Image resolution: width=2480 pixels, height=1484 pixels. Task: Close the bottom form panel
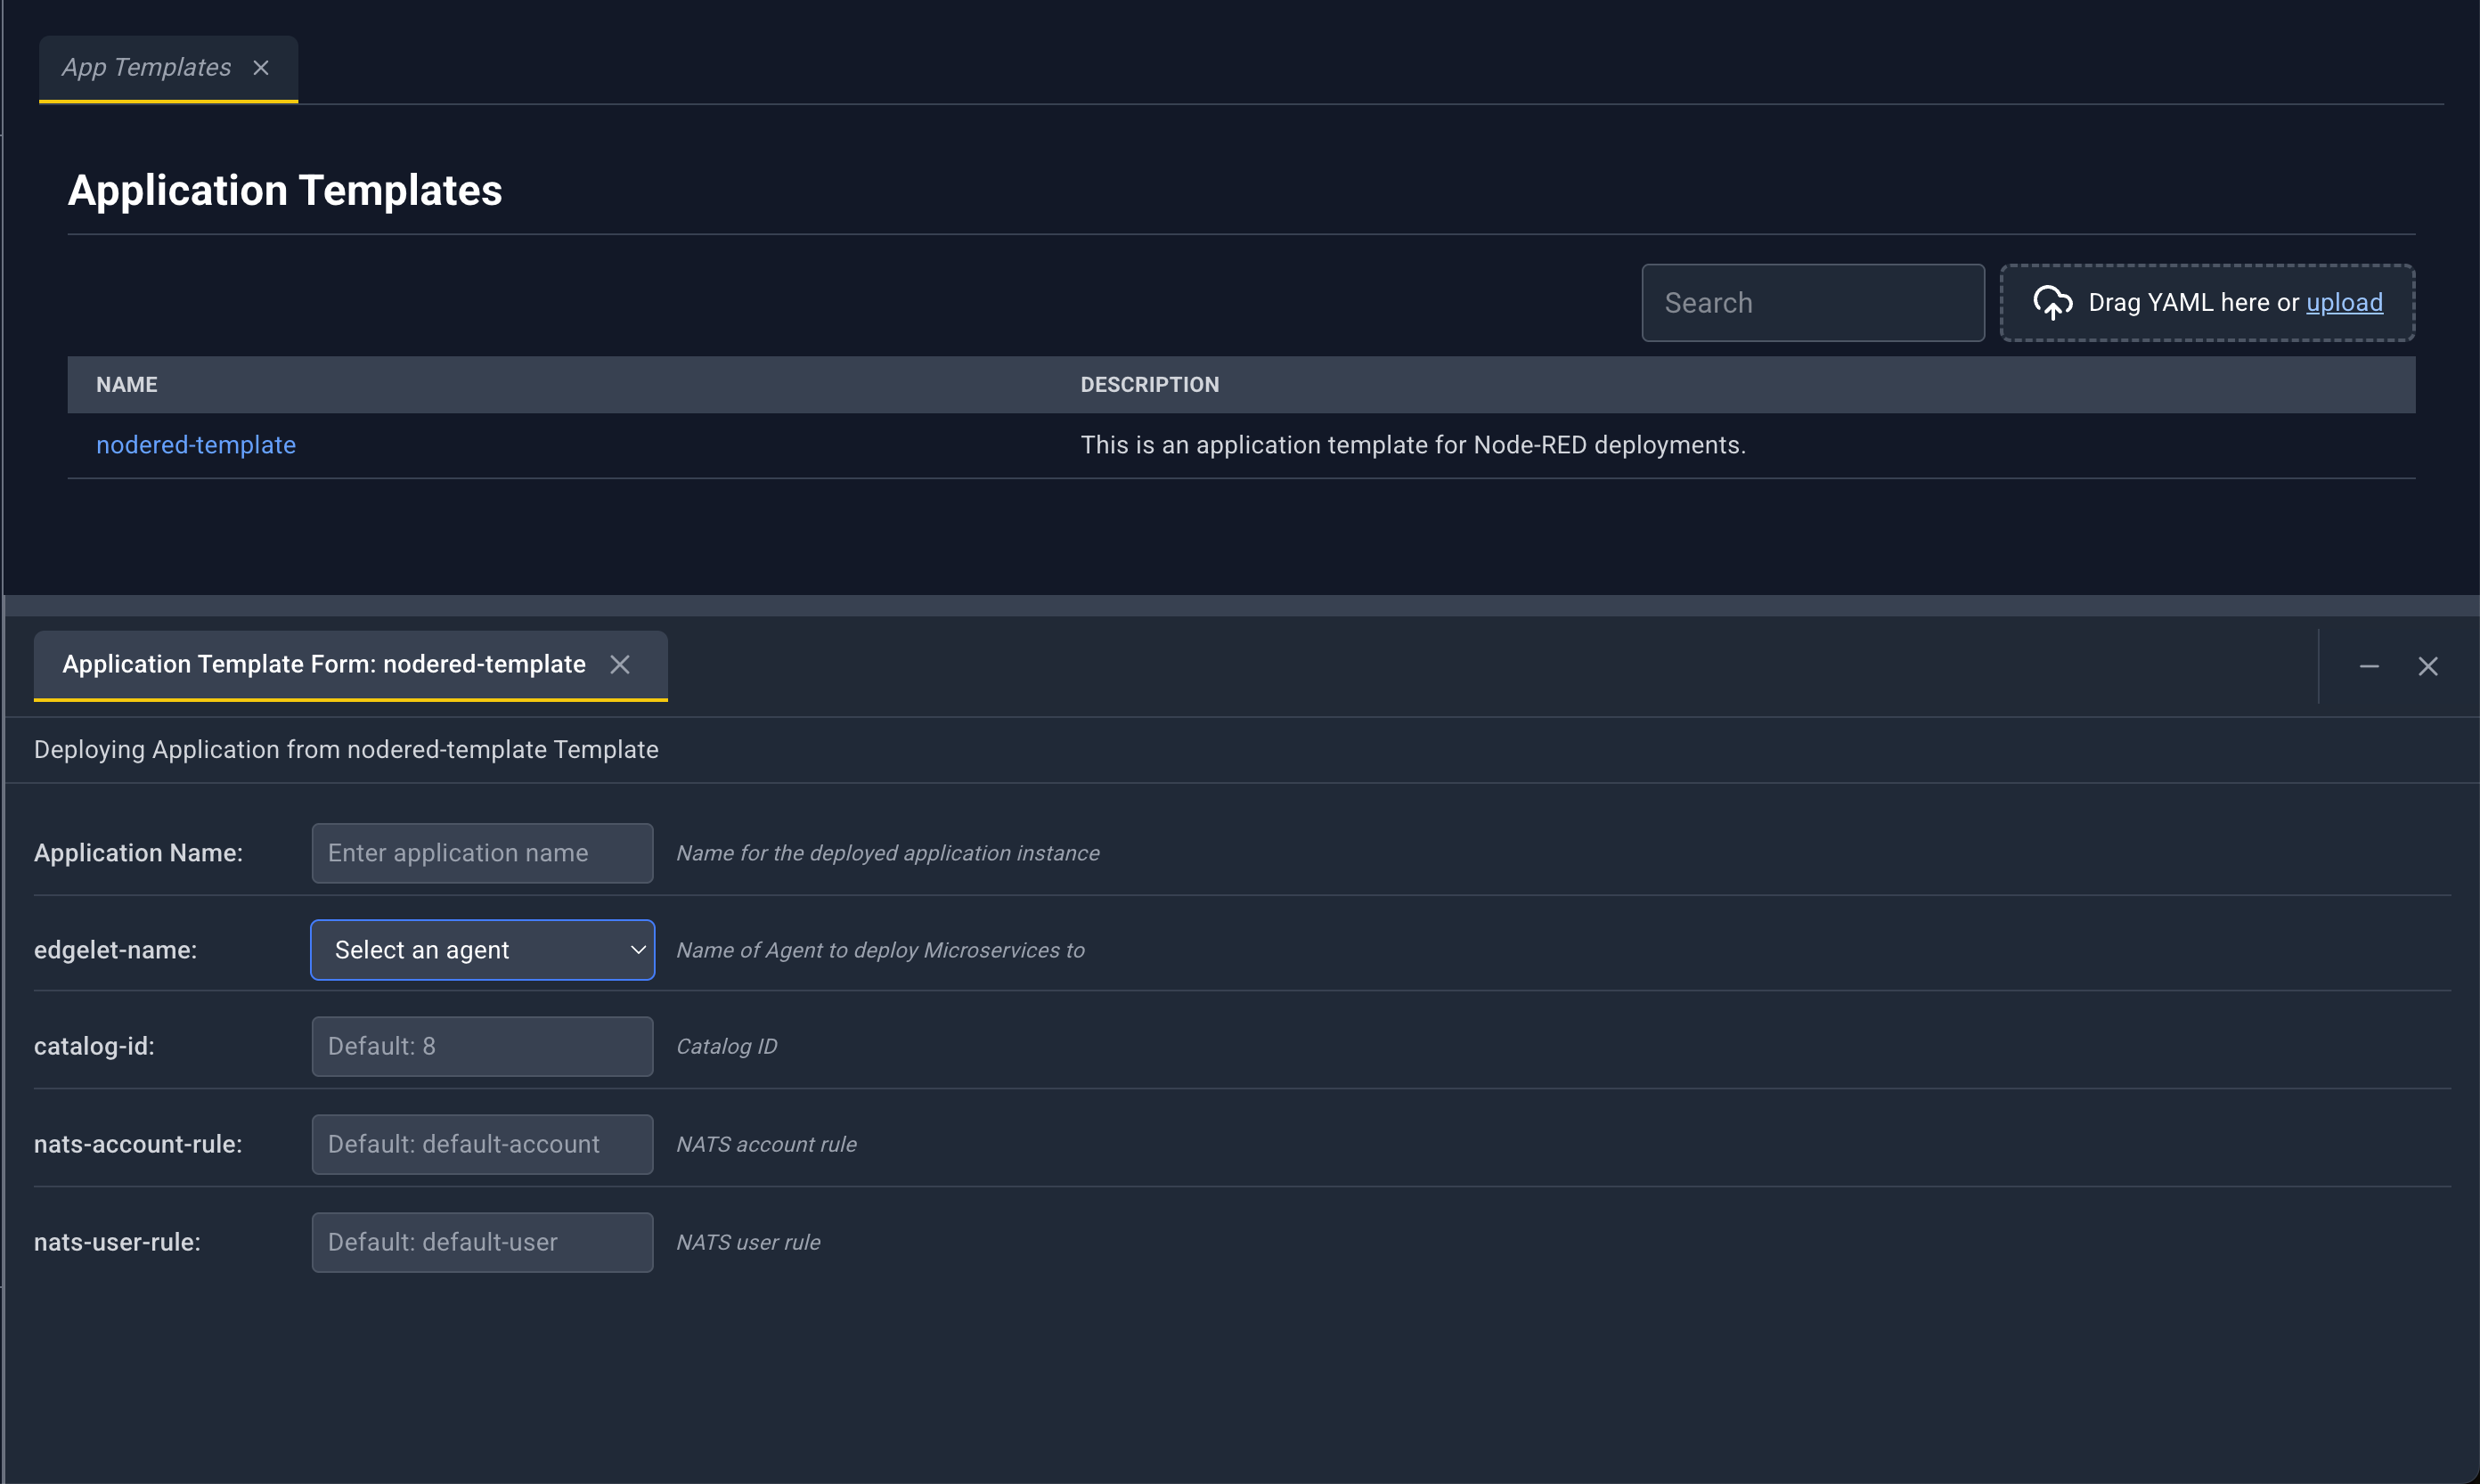click(x=2427, y=666)
